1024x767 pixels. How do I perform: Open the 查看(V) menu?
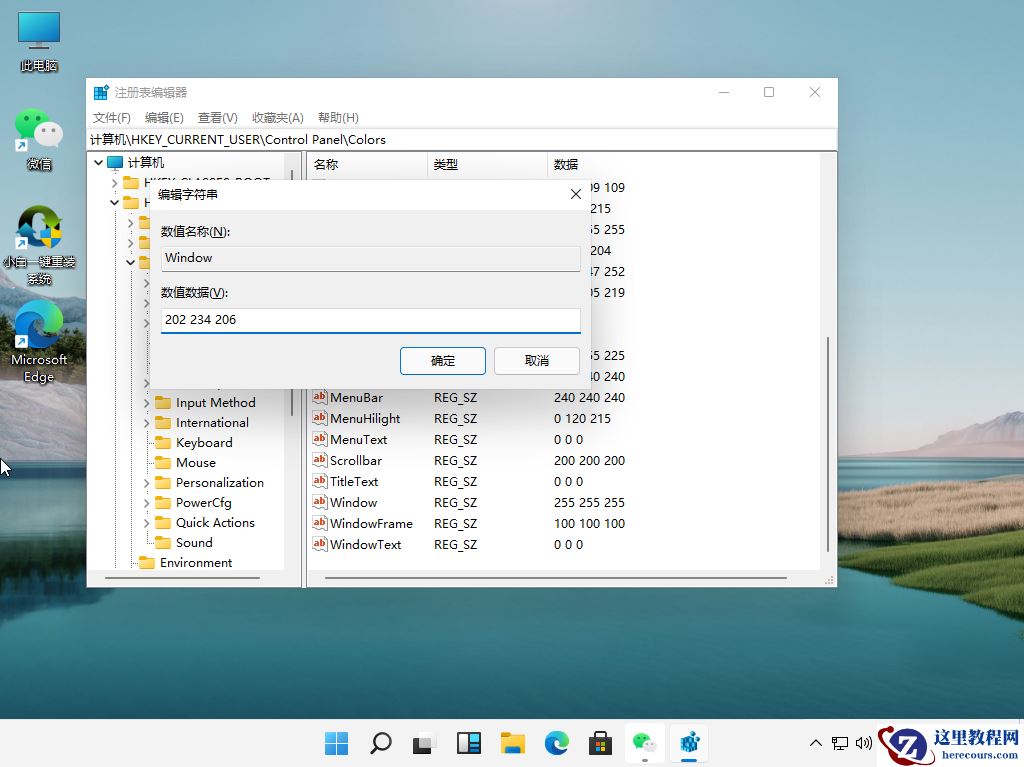pyautogui.click(x=217, y=117)
